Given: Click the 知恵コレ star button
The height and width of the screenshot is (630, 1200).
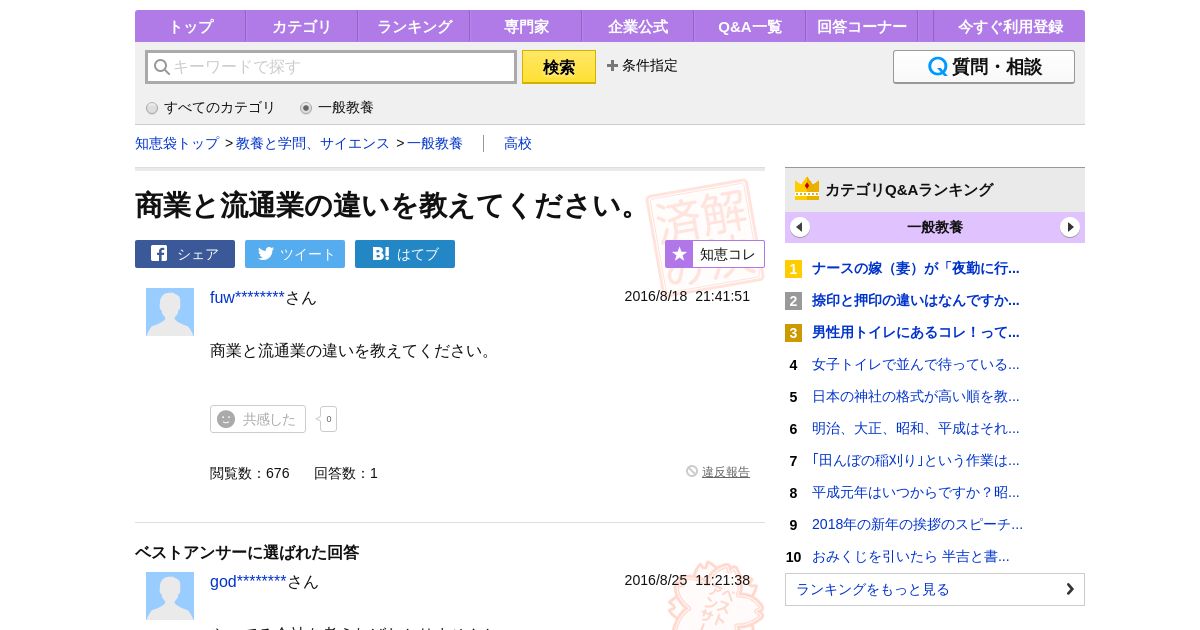Looking at the screenshot, I should [x=715, y=254].
